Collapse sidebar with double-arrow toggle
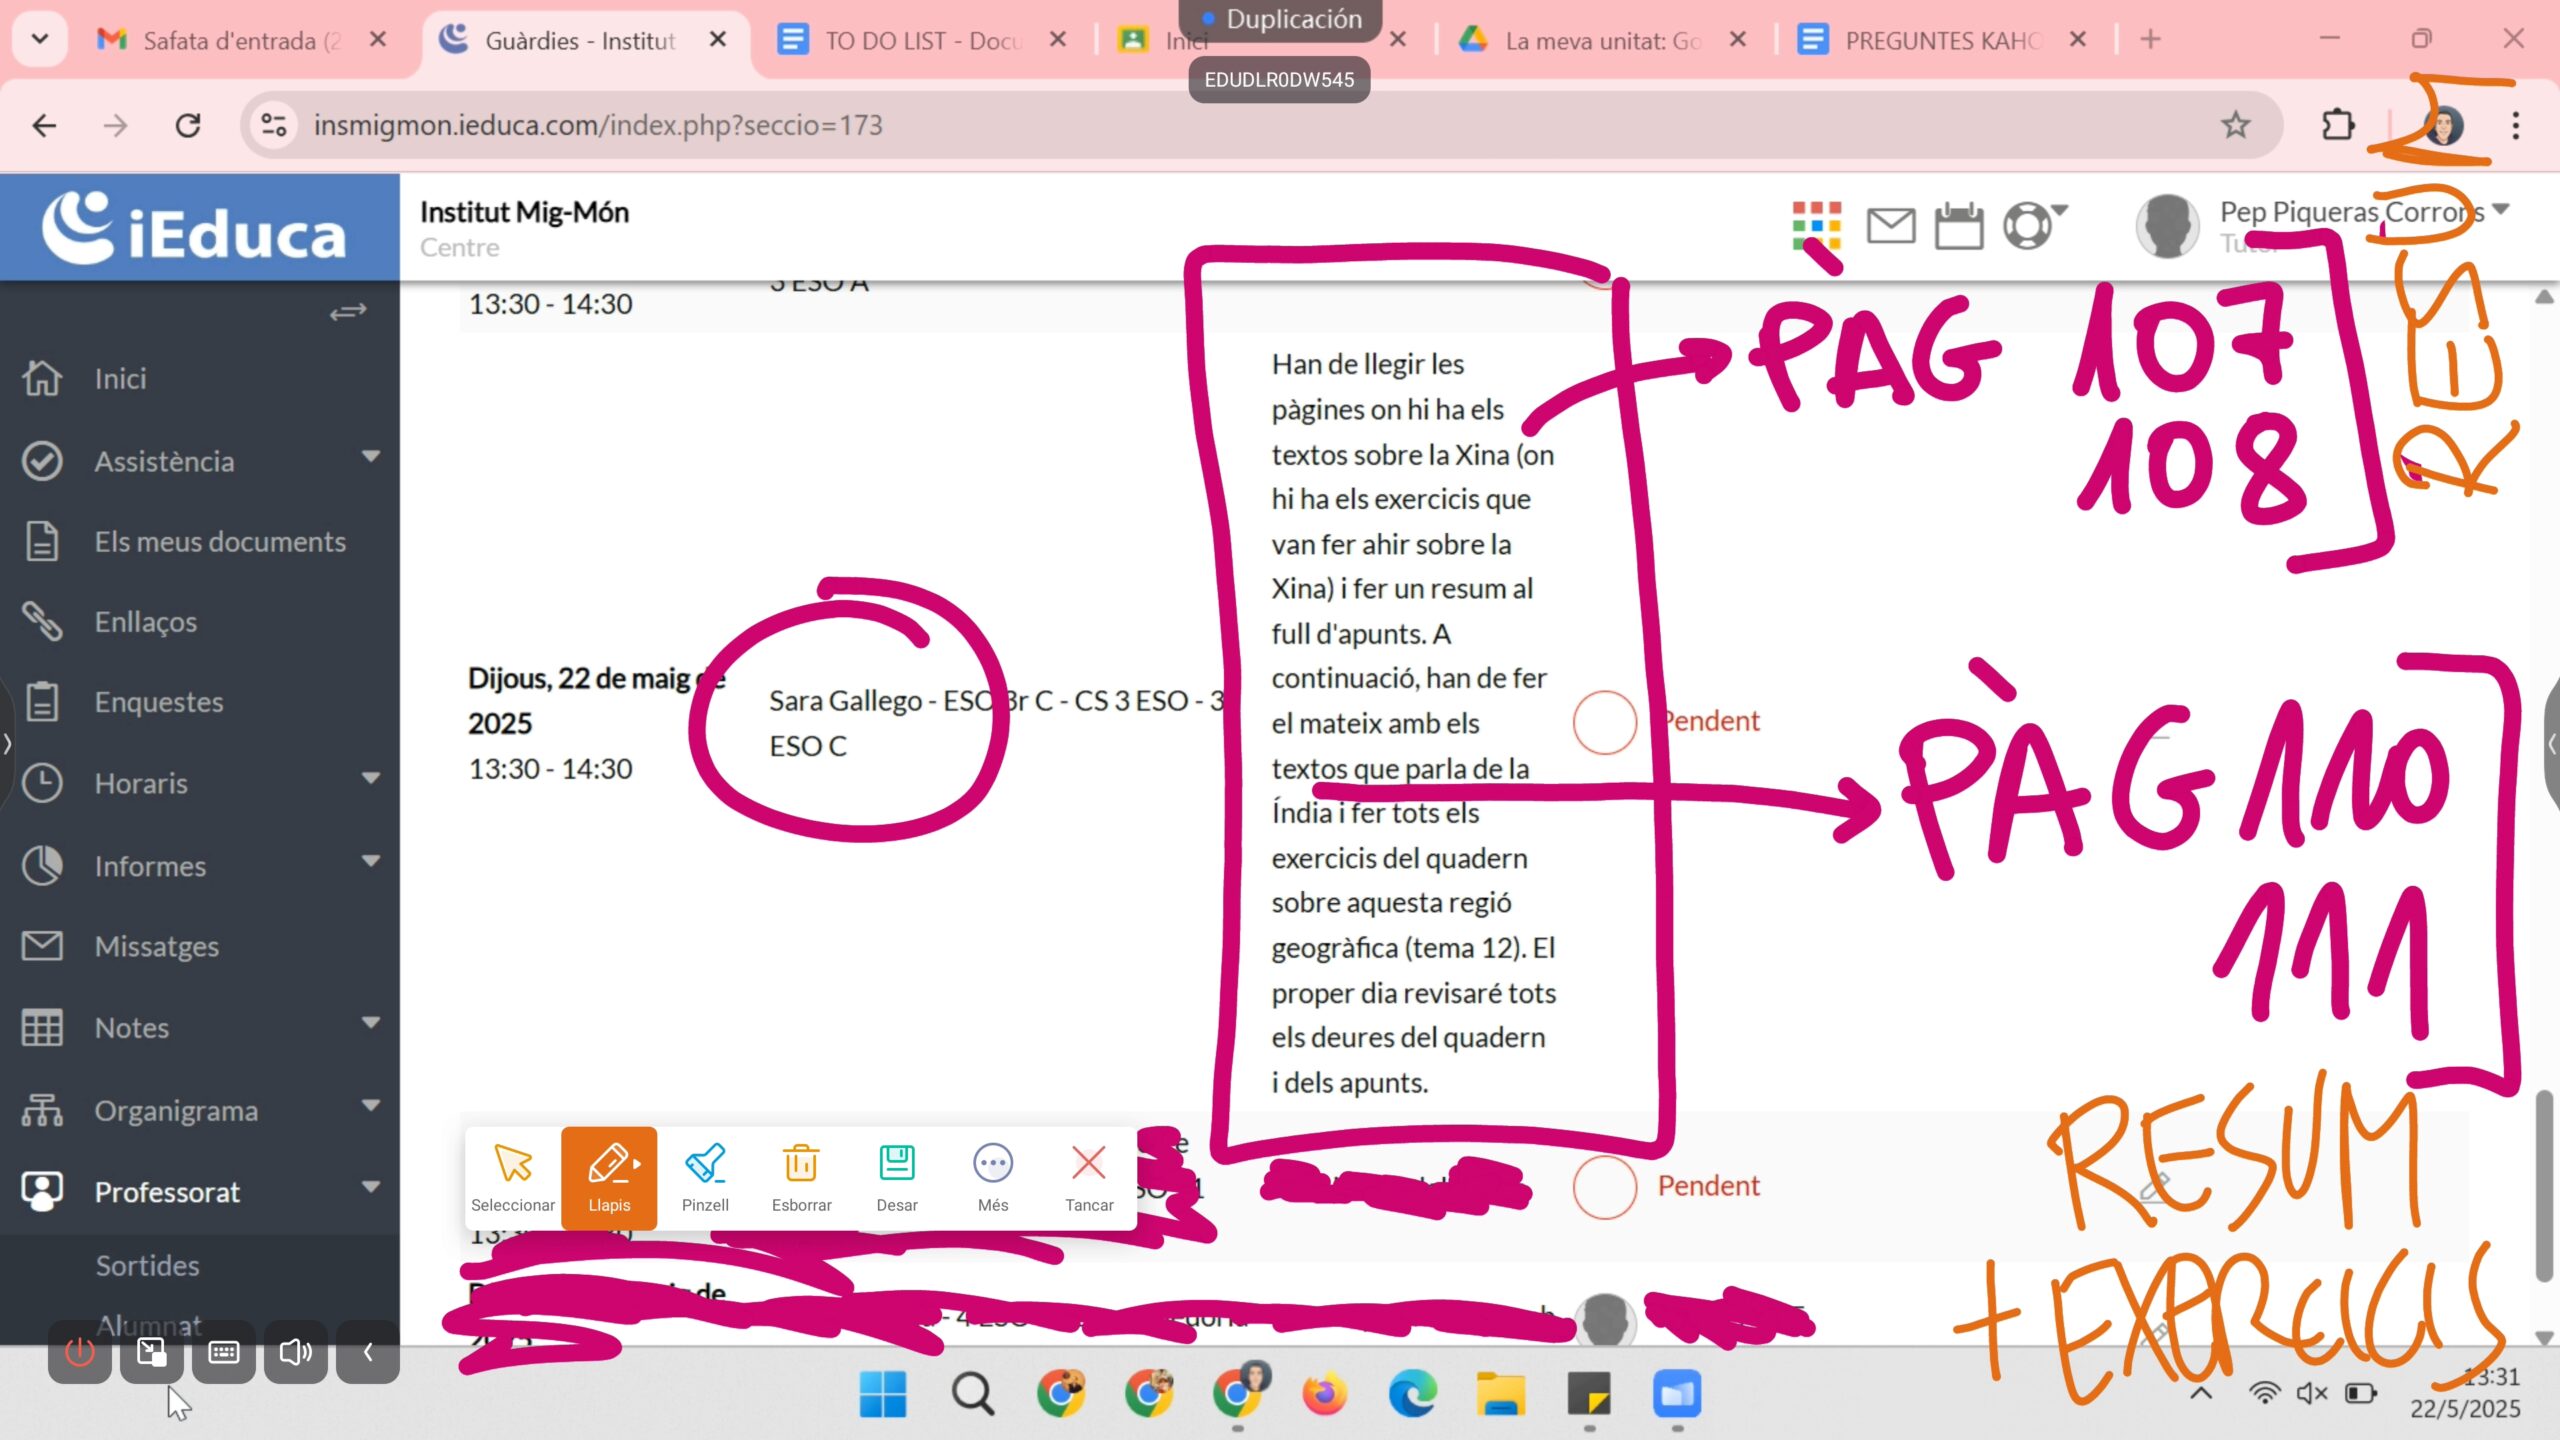The height and width of the screenshot is (1440, 2560). tap(348, 313)
